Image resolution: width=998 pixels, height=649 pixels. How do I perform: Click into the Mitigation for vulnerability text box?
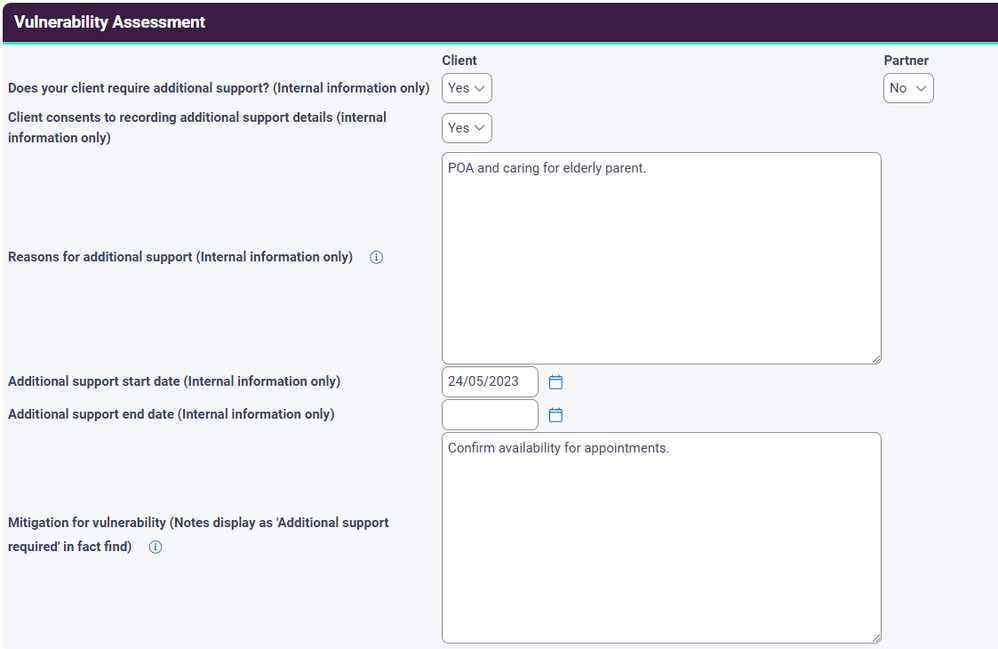pos(661,538)
